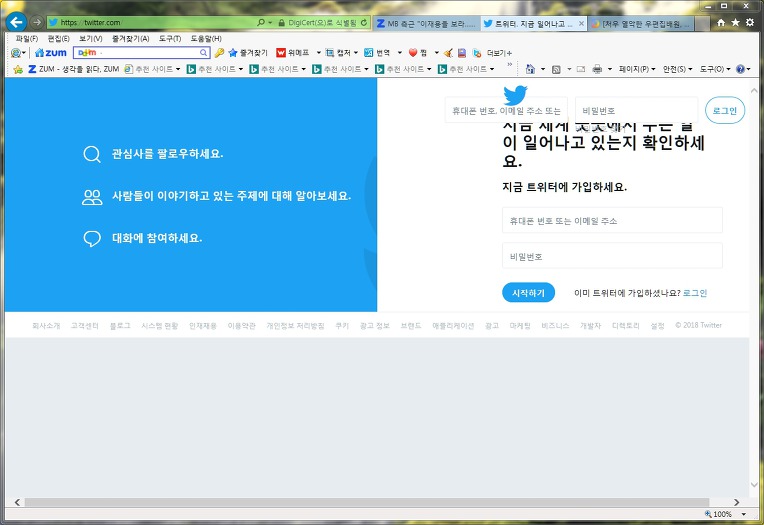The height and width of the screenshot is (525, 764).
Task: Open zoom level dropdown arrow in status bar
Action: (744, 514)
